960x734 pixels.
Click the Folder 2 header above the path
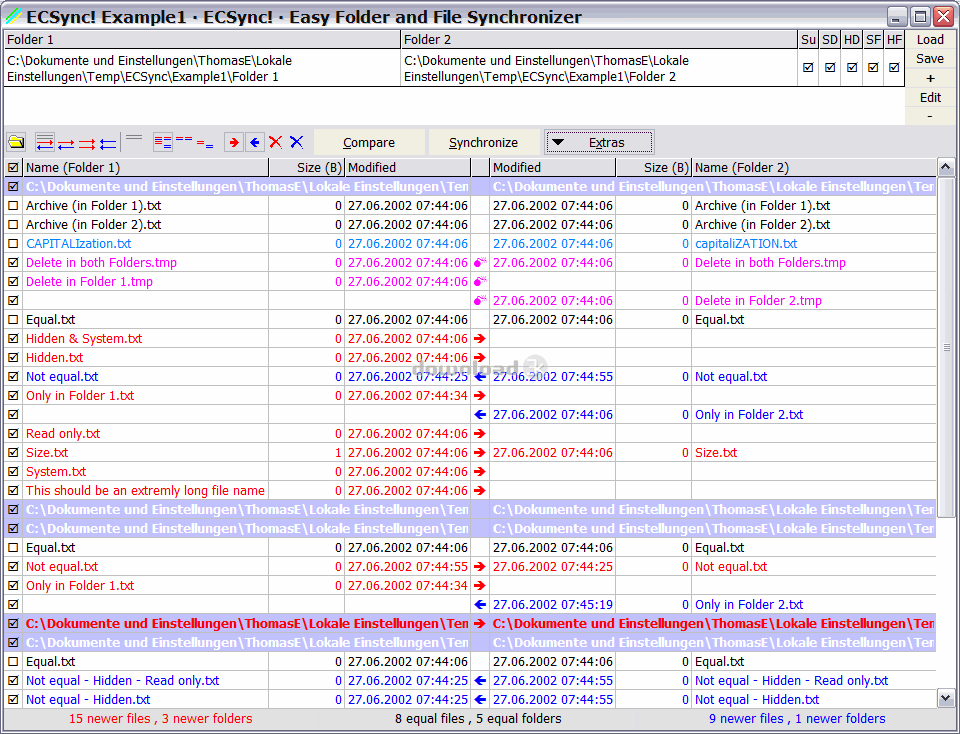[x=599, y=40]
